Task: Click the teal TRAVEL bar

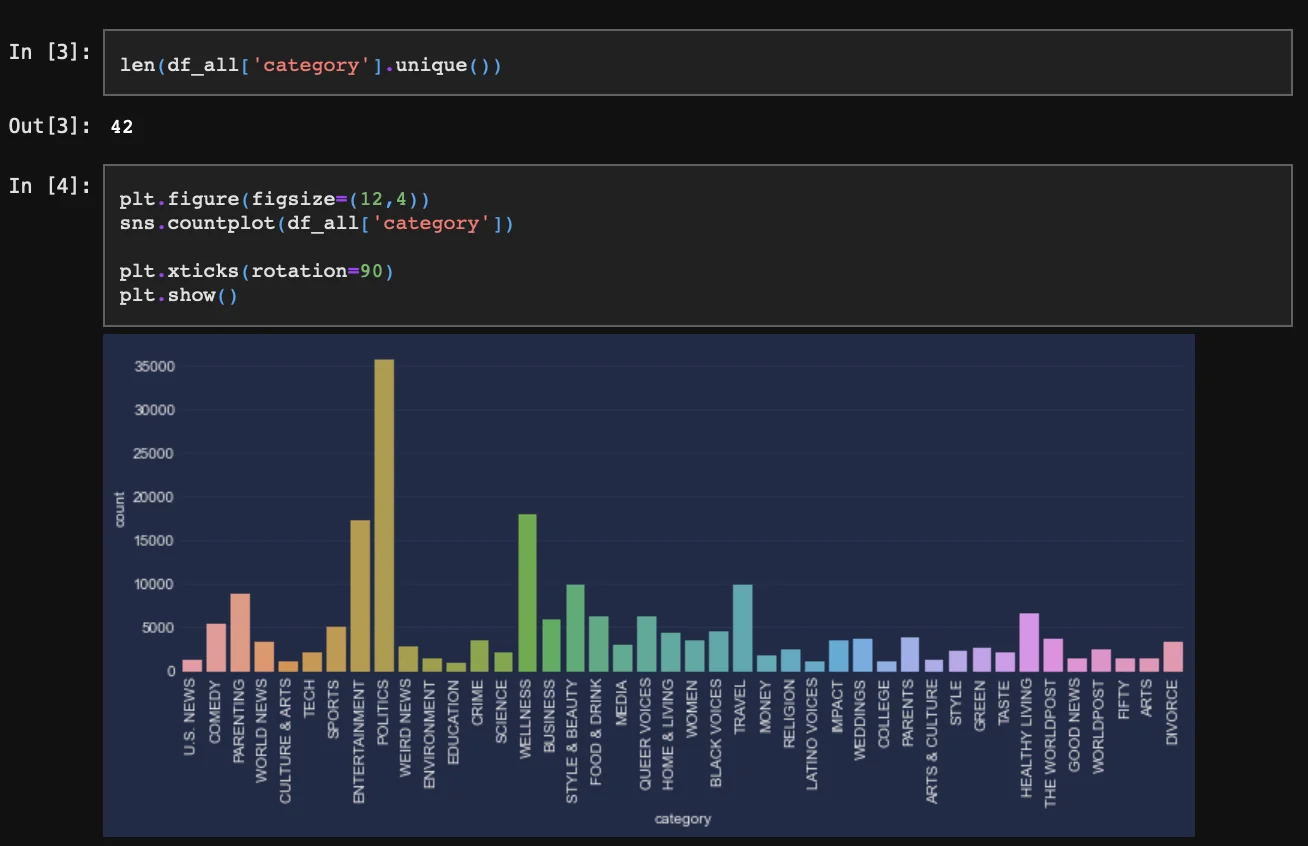Action: pos(743,628)
